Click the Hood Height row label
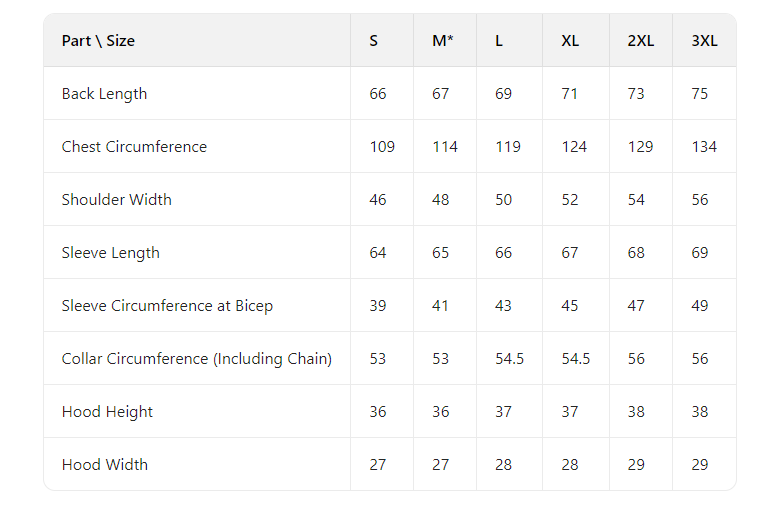Viewport: 766px width, 505px height. pyautogui.click(x=107, y=412)
